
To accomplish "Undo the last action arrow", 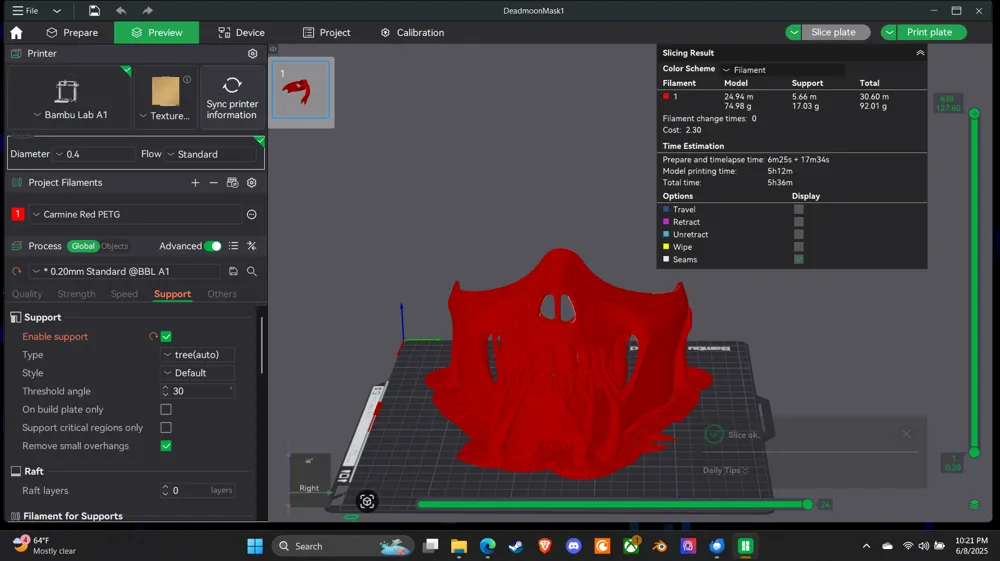I will point(121,10).
